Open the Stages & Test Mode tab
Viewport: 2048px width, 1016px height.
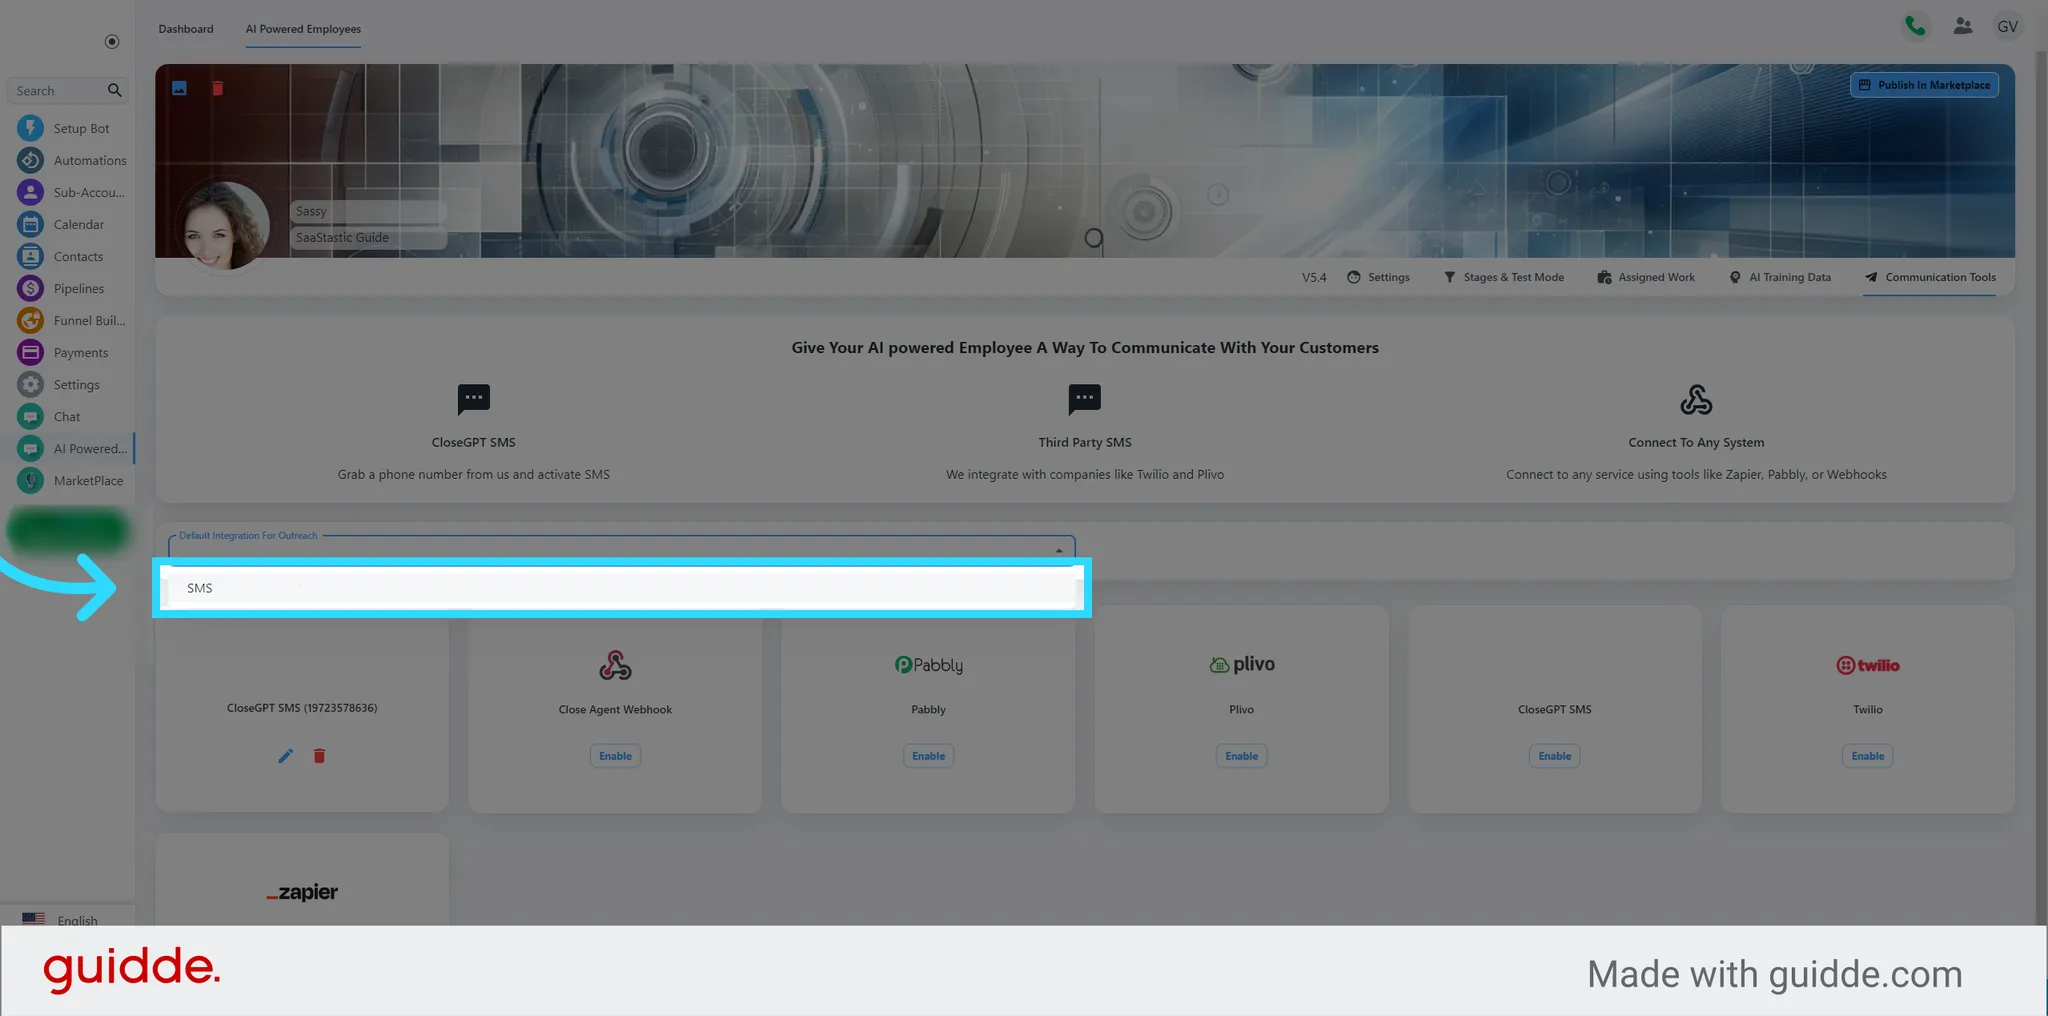coord(1503,277)
